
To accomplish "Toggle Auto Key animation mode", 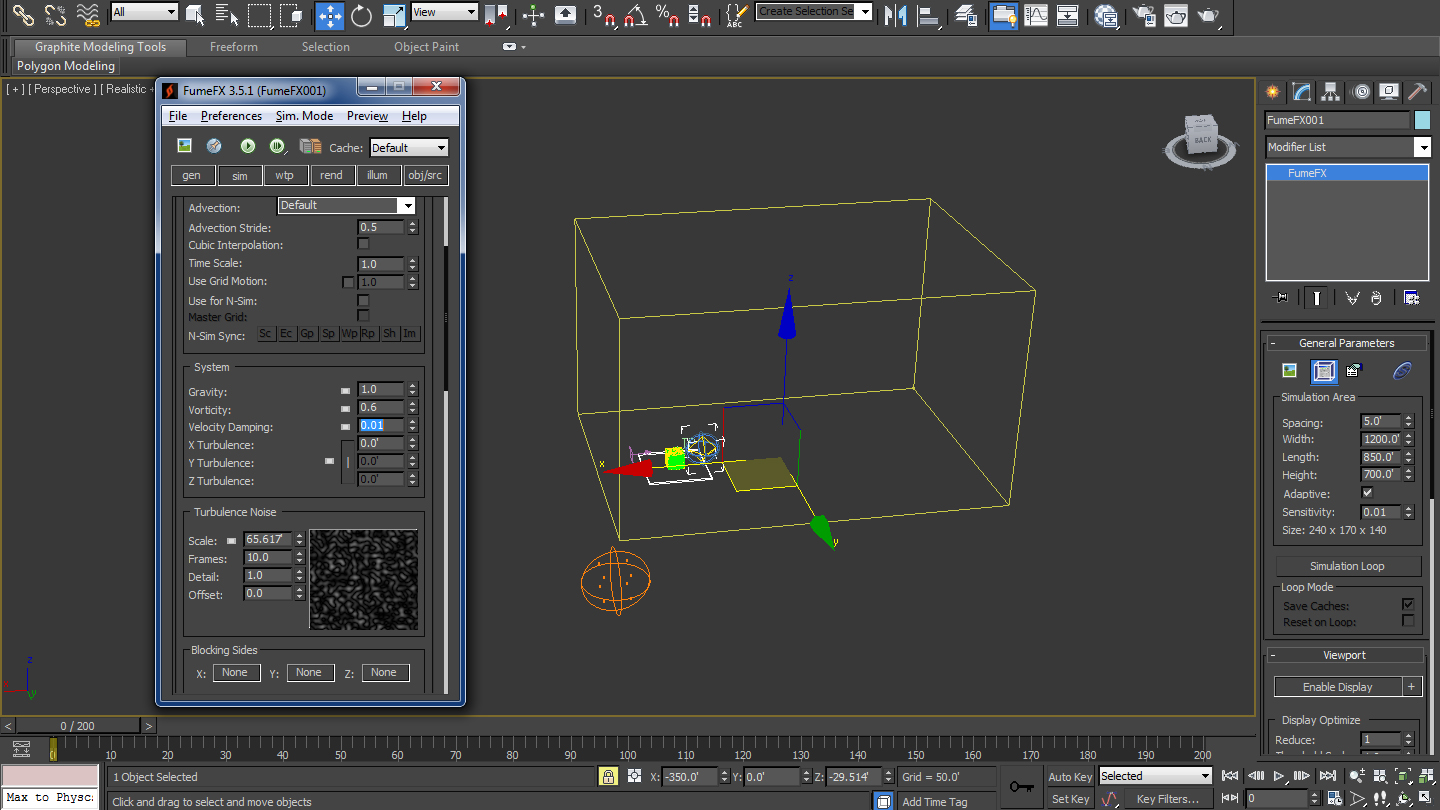I will 1070,777.
